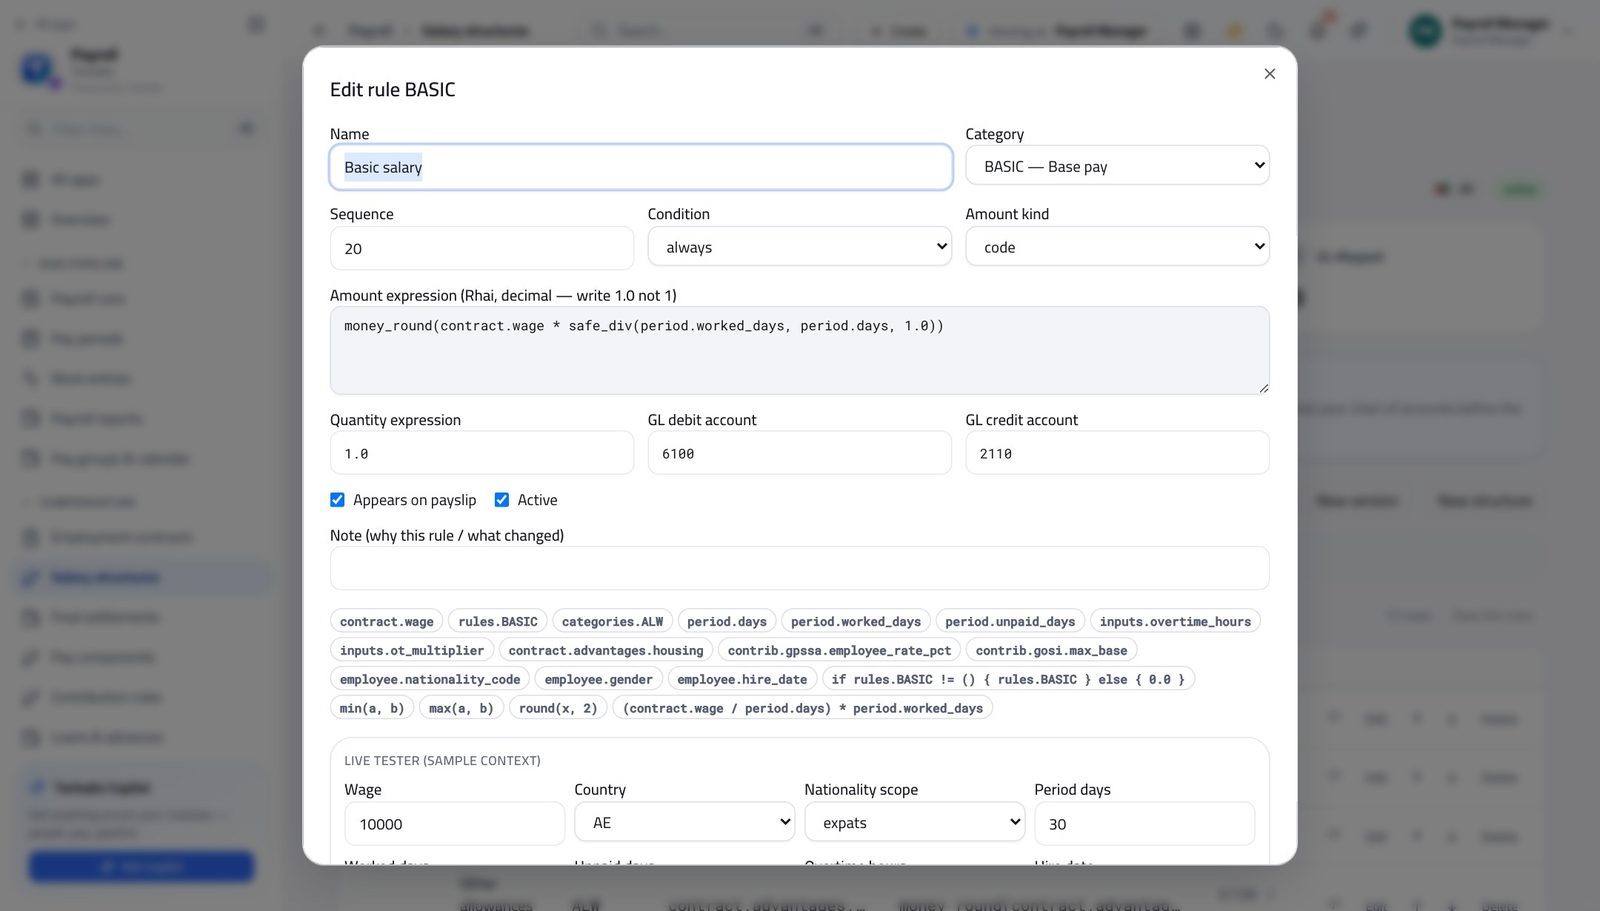The height and width of the screenshot is (911, 1600).
Task: Insert the categories.ALW chip
Action: [612, 622]
